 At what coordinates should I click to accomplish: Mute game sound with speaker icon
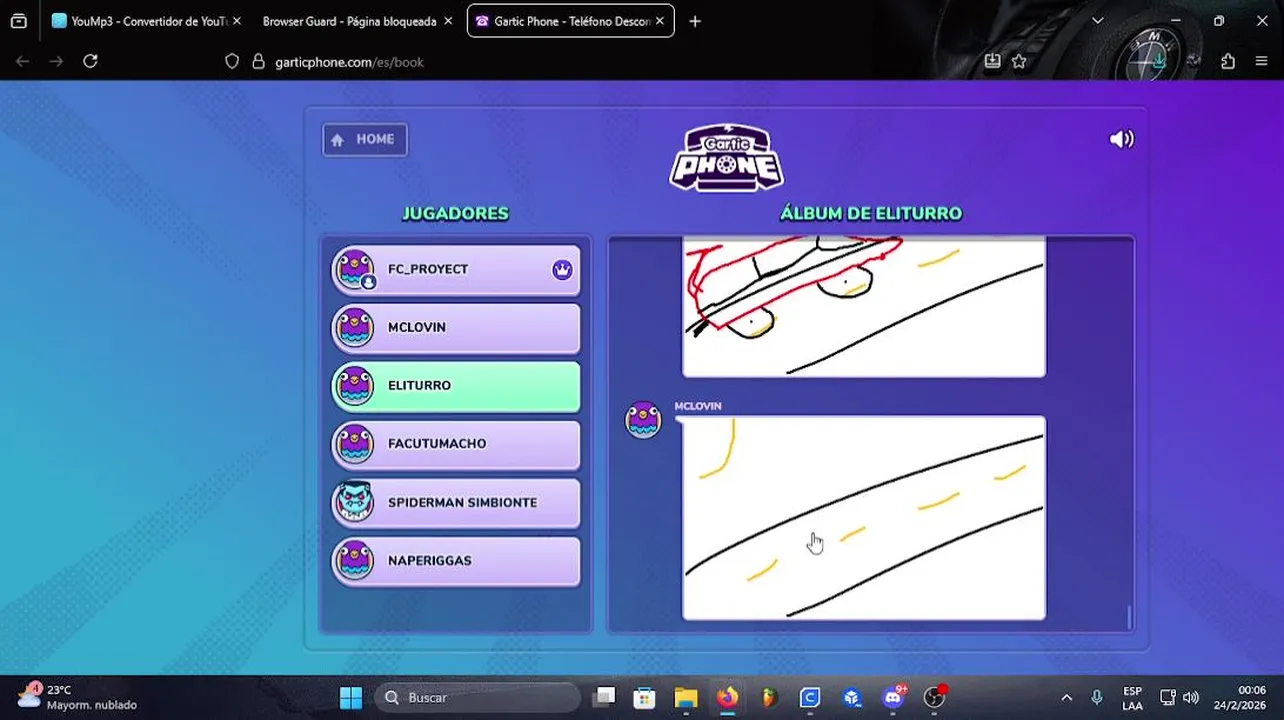[1122, 139]
